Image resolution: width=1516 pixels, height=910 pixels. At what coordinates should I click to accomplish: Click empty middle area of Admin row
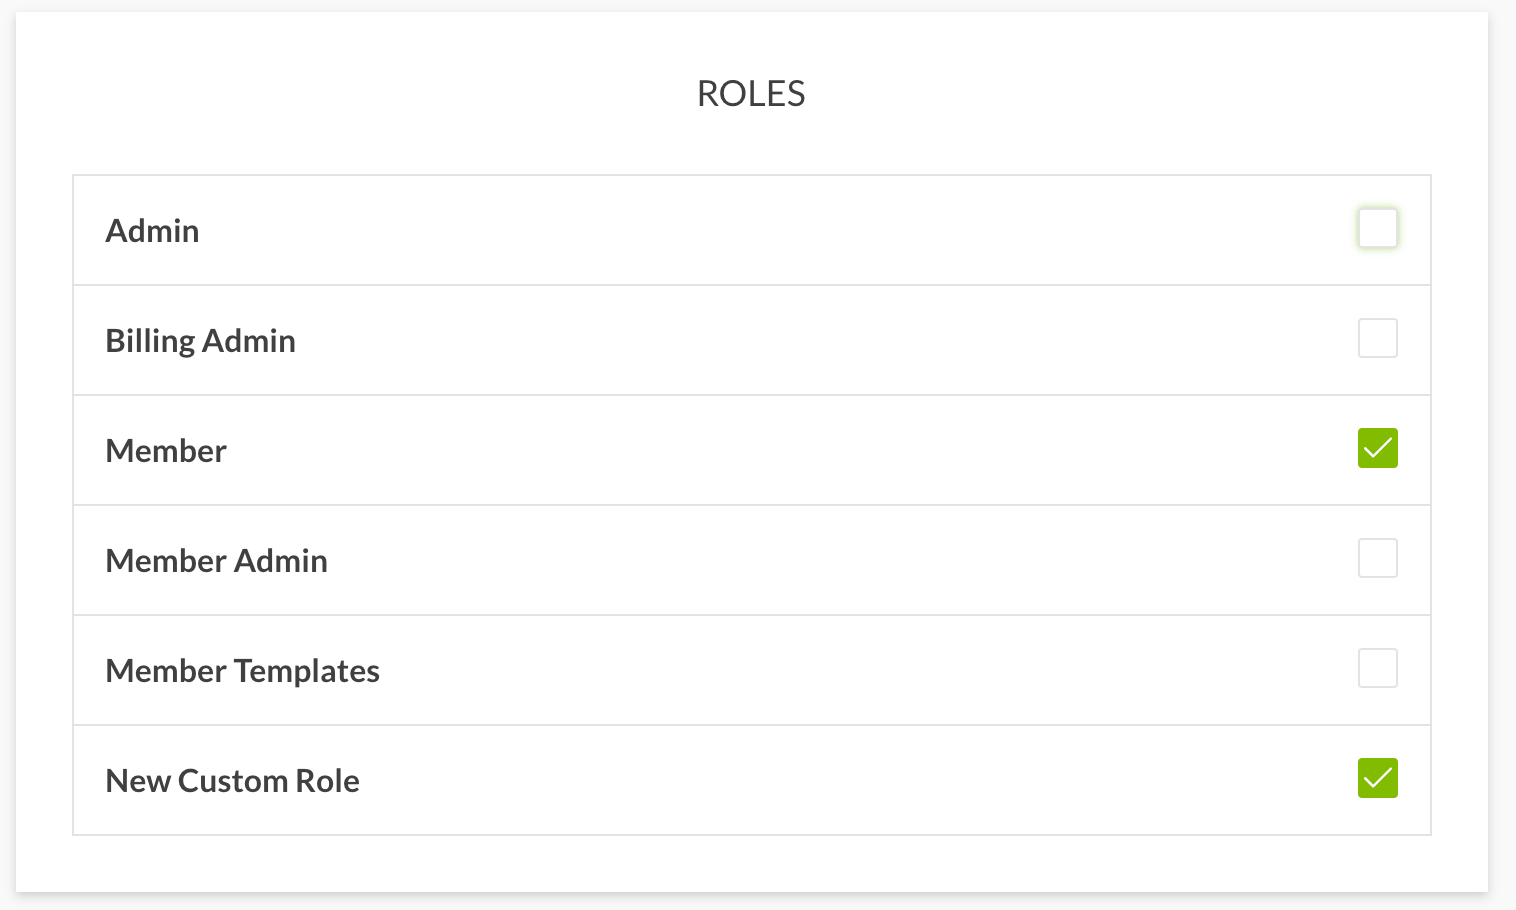click(750, 231)
